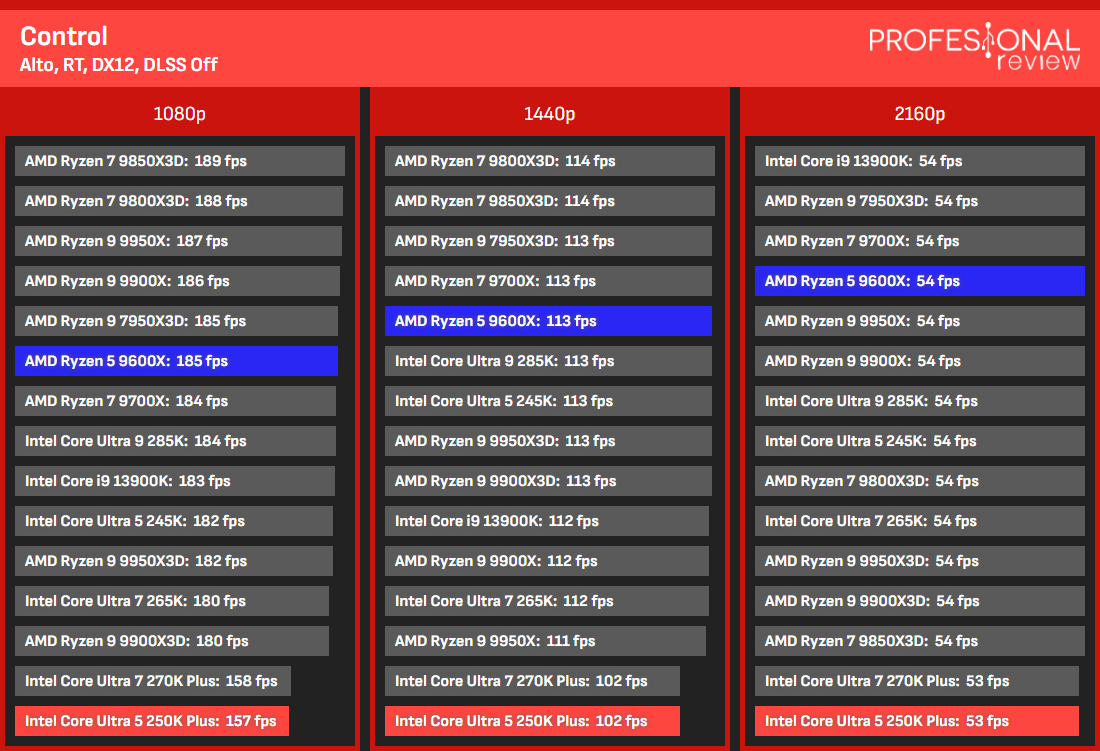Viewport: 1100px width, 751px height.
Task: Click Intel Core i9 13900K 54 fps row
Action: click(x=920, y=161)
